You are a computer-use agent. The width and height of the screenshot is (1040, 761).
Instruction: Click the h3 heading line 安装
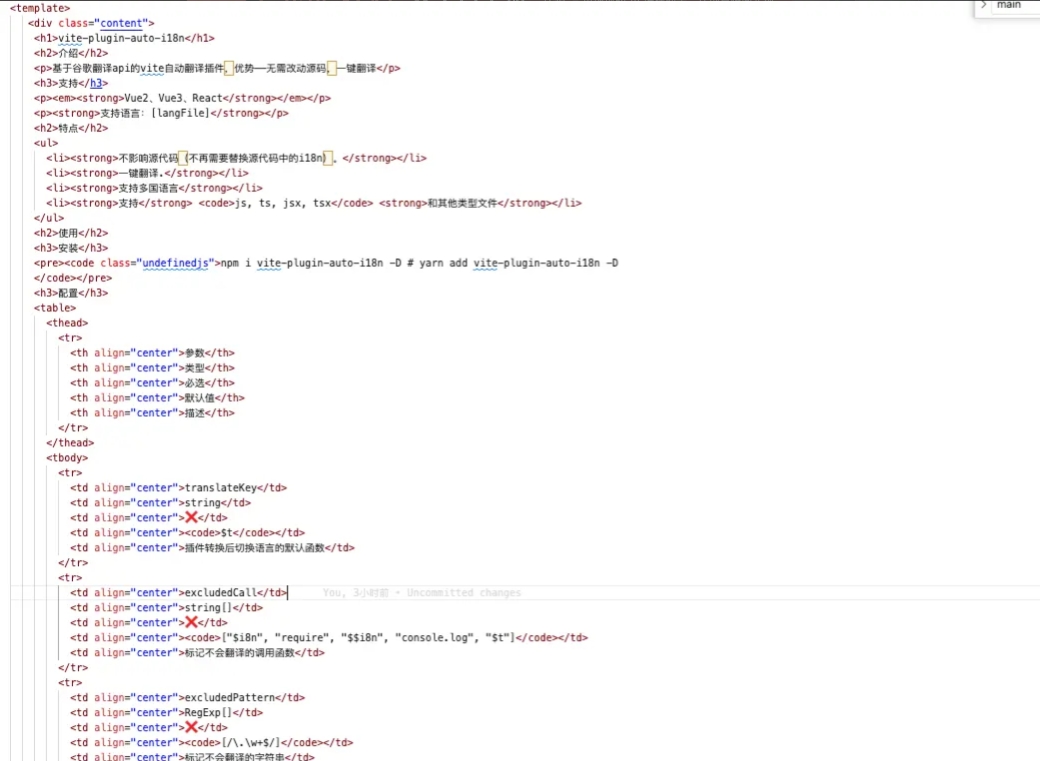click(x=71, y=248)
